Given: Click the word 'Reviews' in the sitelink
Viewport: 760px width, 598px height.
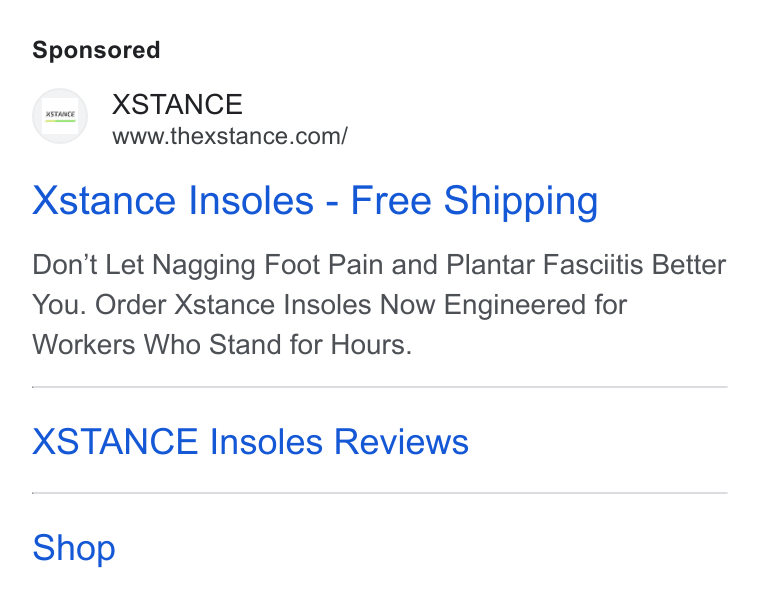Looking at the screenshot, I should coord(401,441).
